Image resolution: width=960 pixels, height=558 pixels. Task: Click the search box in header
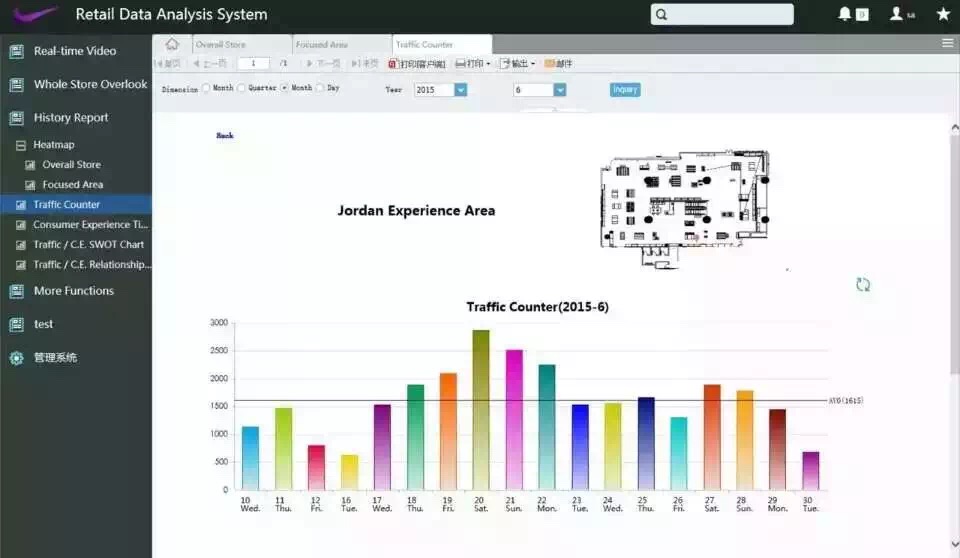point(722,14)
